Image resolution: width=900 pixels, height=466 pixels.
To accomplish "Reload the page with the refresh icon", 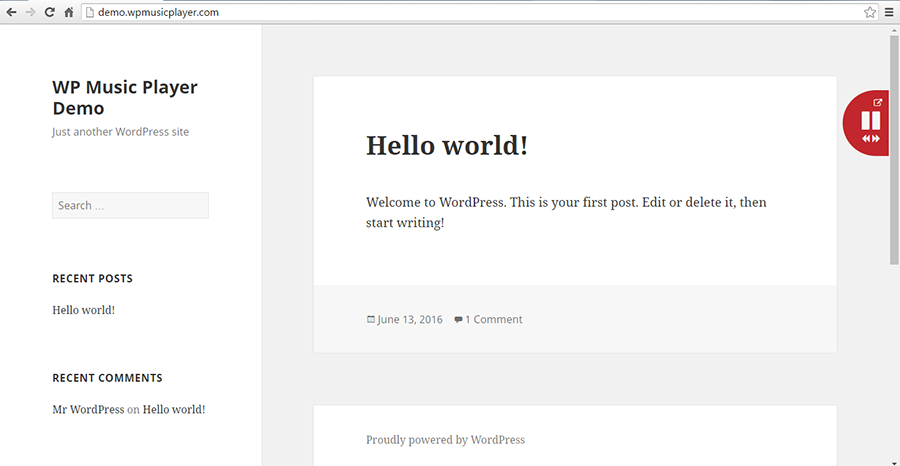I will click(50, 12).
